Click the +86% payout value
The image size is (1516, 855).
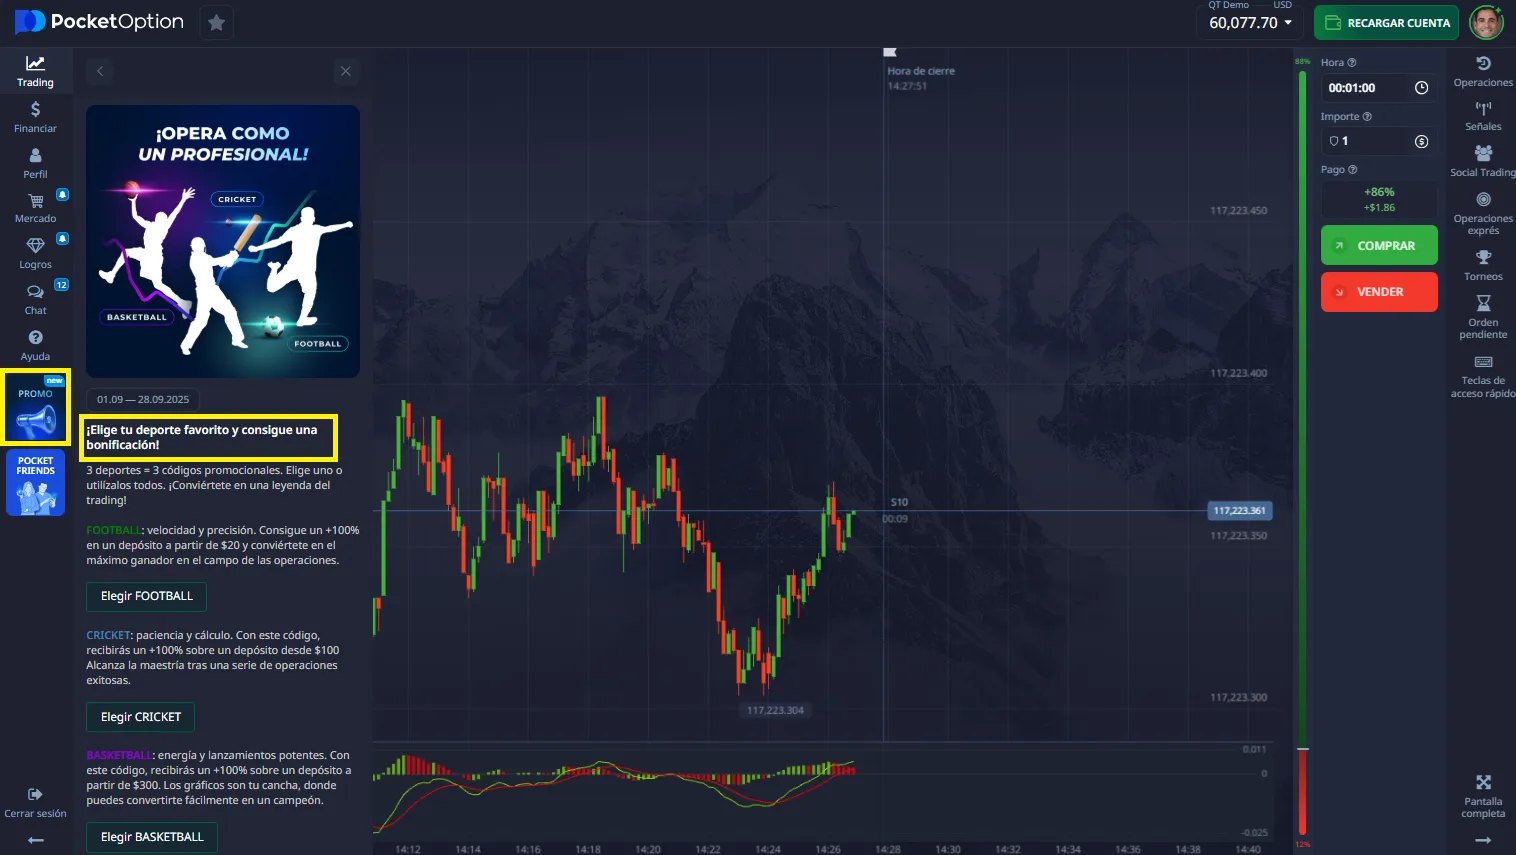click(x=1379, y=192)
